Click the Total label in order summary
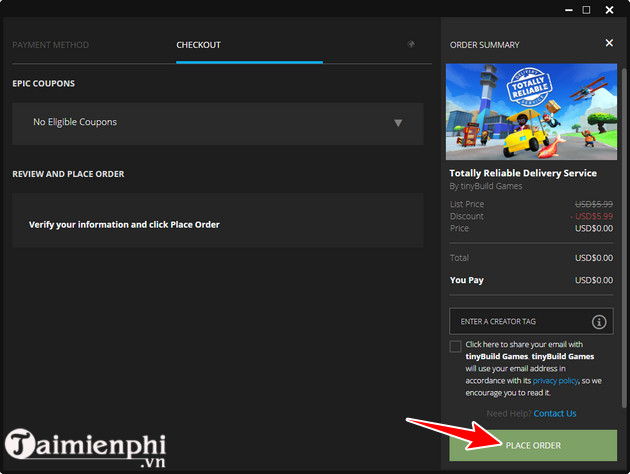 [x=459, y=258]
